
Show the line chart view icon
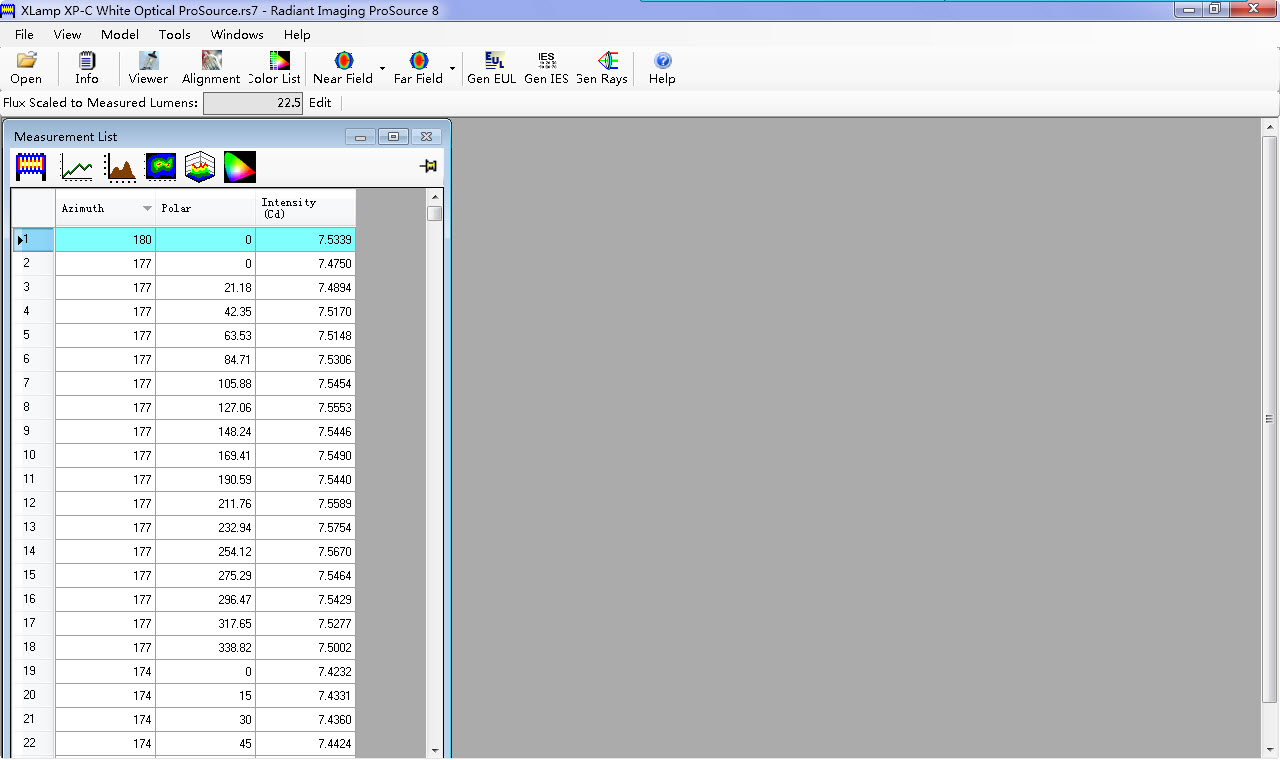(76, 167)
